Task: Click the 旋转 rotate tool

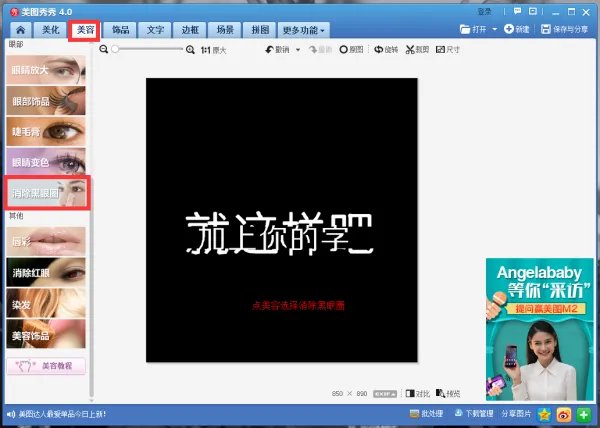Action: [386, 50]
